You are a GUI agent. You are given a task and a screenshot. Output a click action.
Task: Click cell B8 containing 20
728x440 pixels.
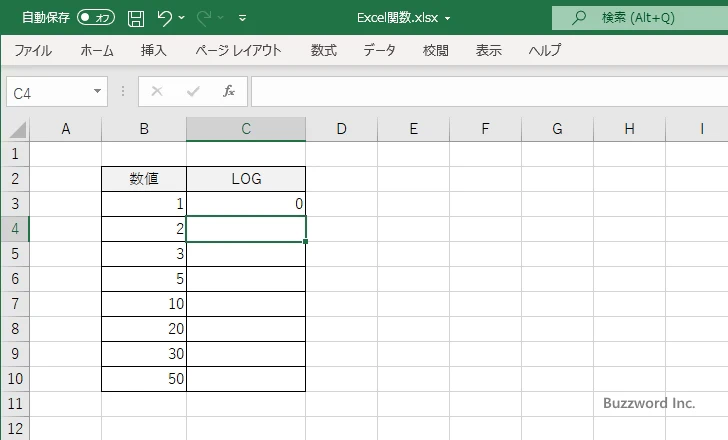(144, 329)
